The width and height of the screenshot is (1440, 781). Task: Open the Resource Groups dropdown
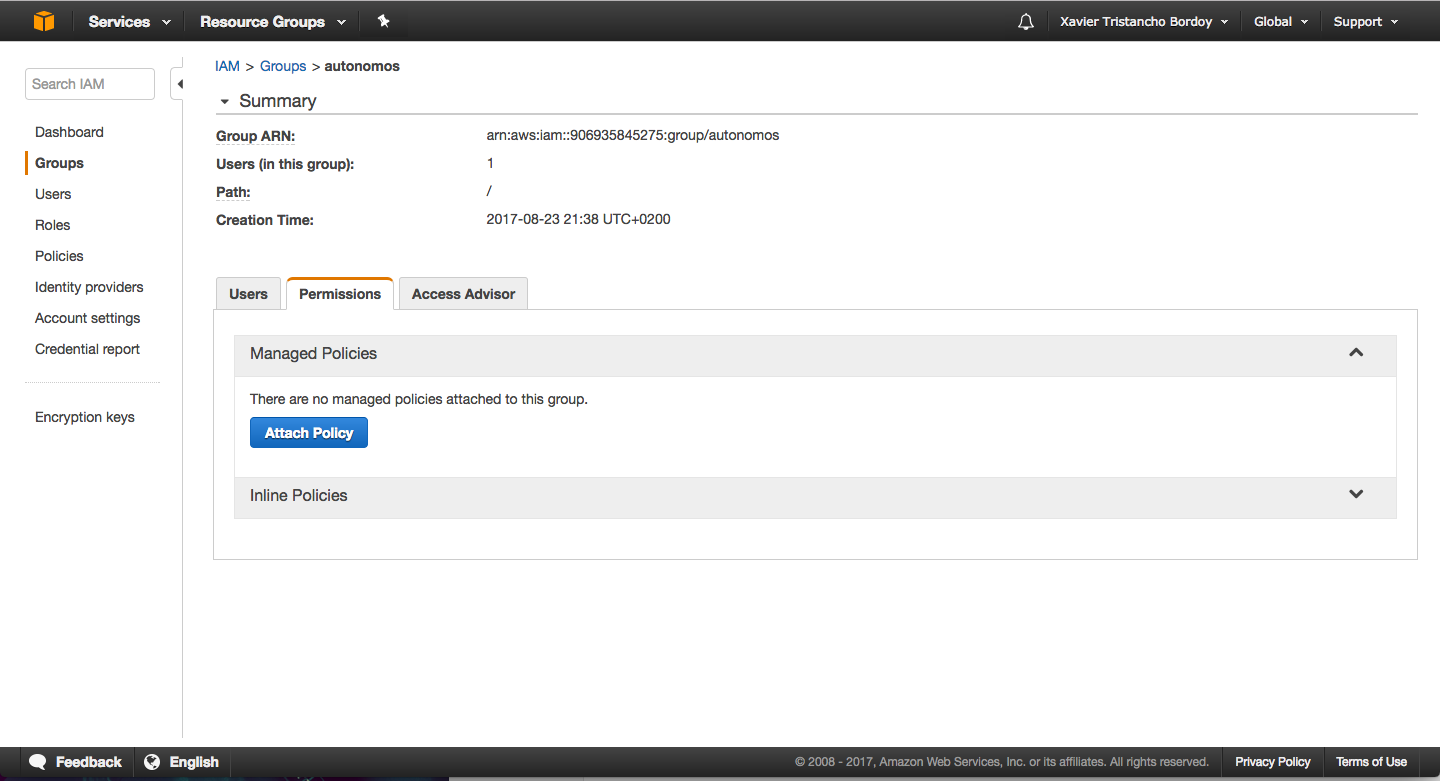pos(272,21)
